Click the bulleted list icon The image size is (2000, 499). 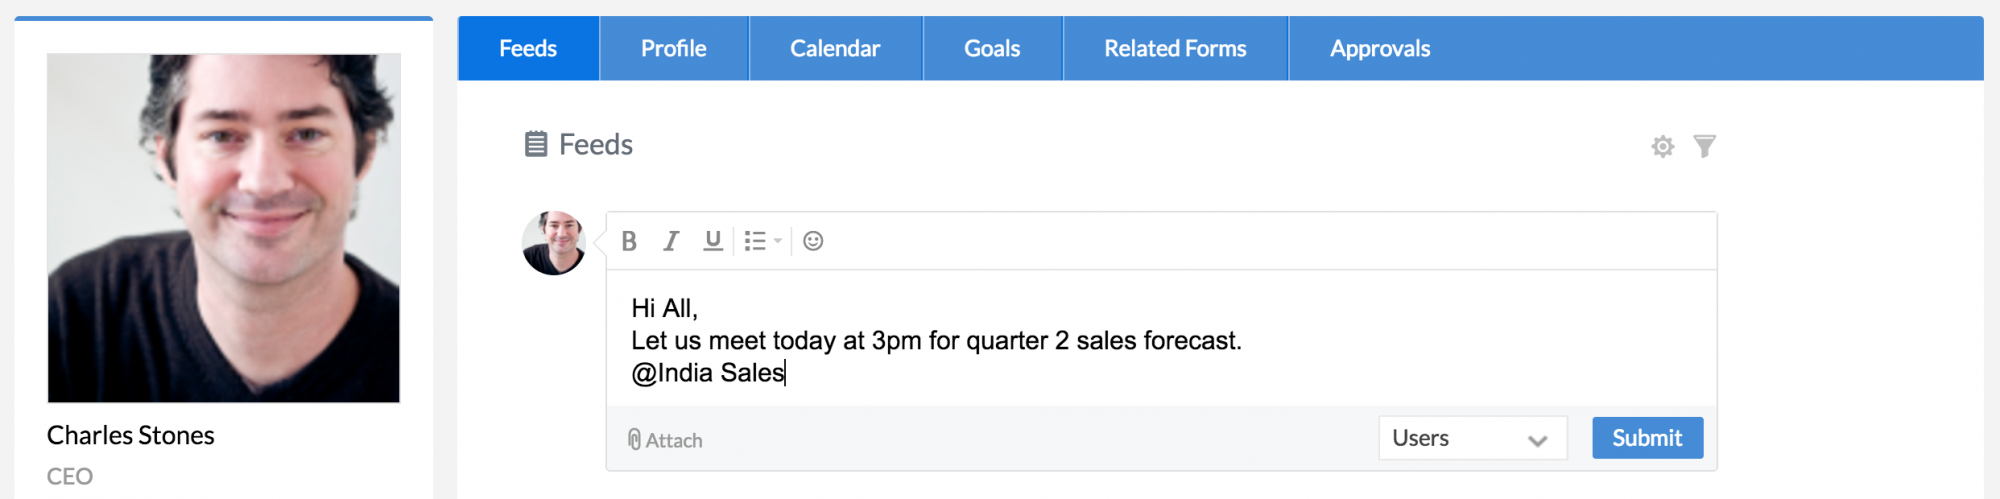tap(755, 241)
